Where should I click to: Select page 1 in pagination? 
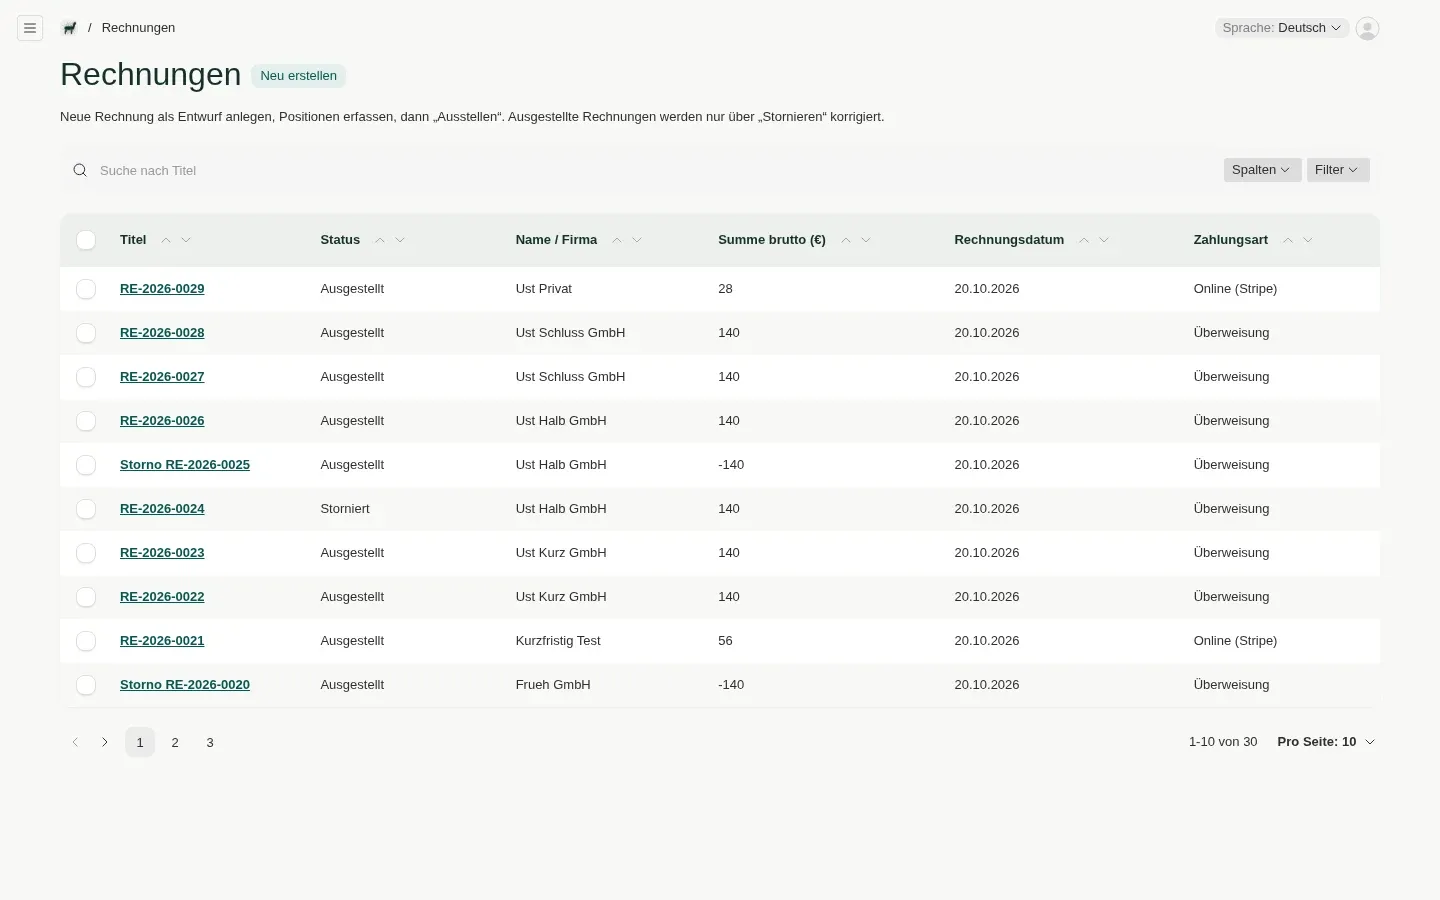click(x=140, y=742)
